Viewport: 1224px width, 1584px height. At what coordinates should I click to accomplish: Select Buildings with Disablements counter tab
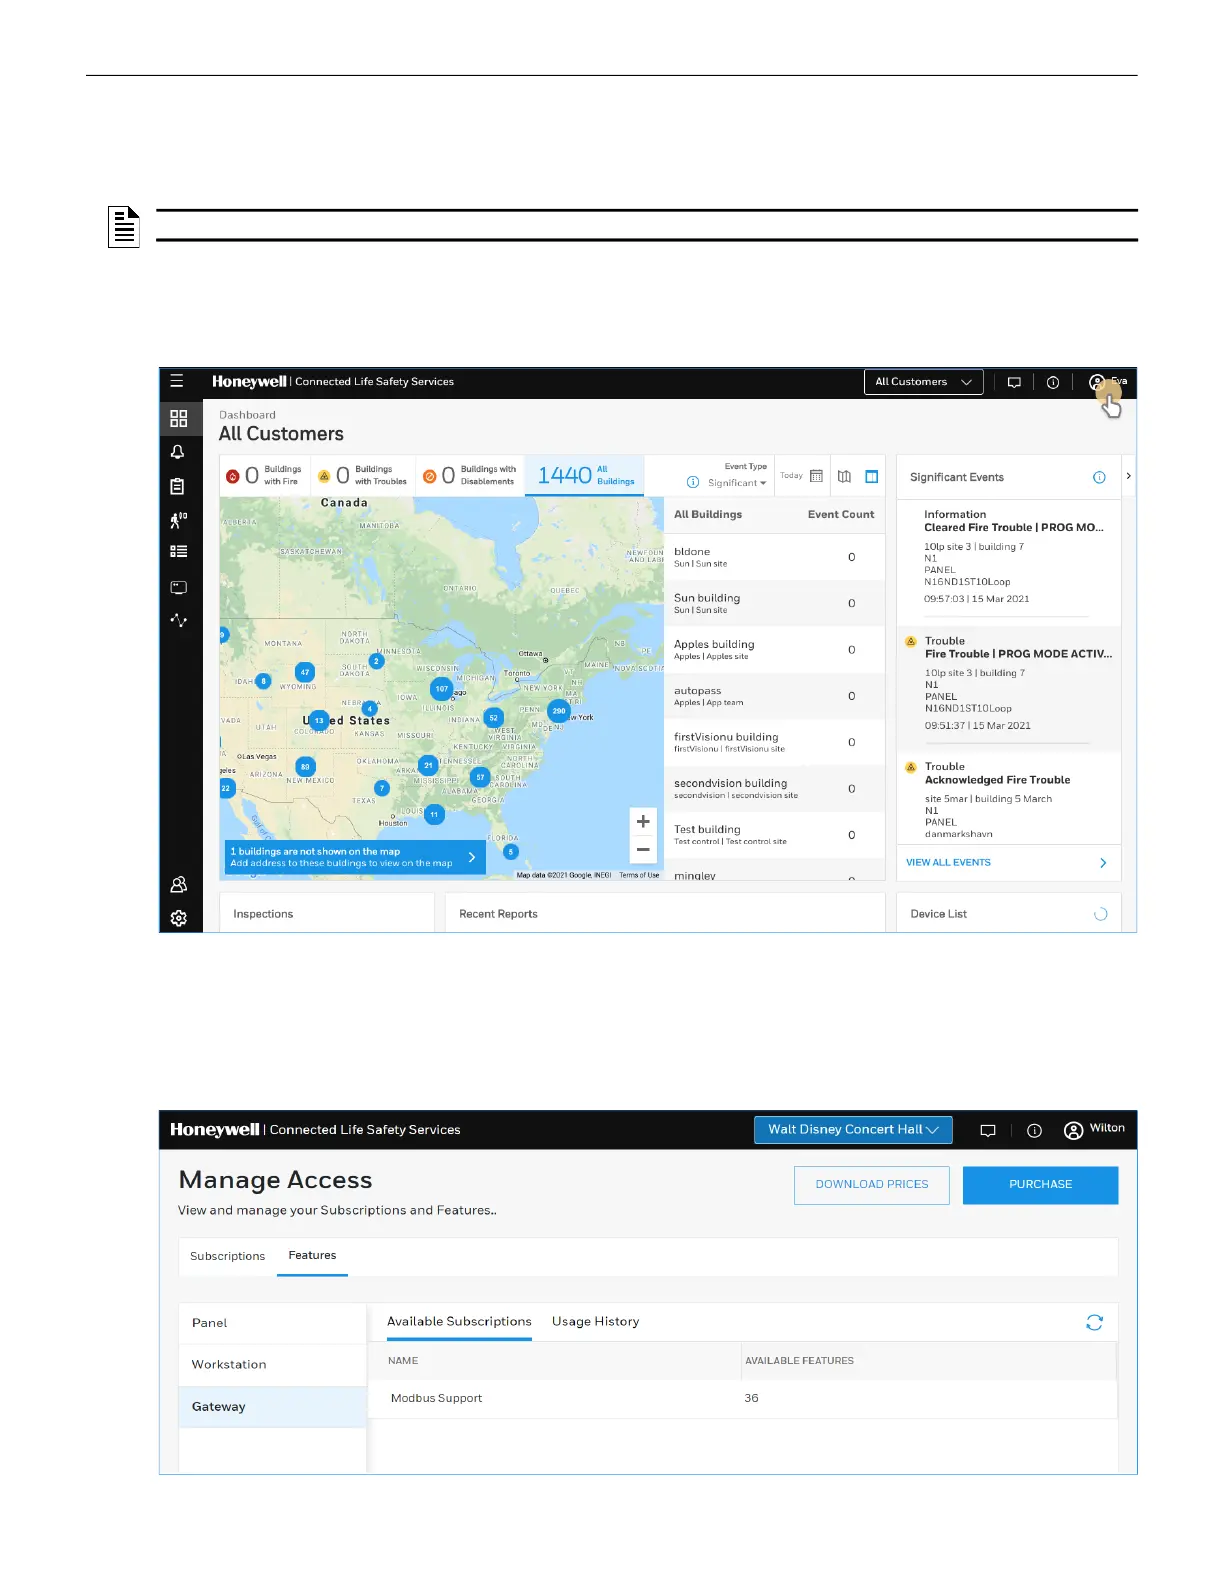coord(470,475)
